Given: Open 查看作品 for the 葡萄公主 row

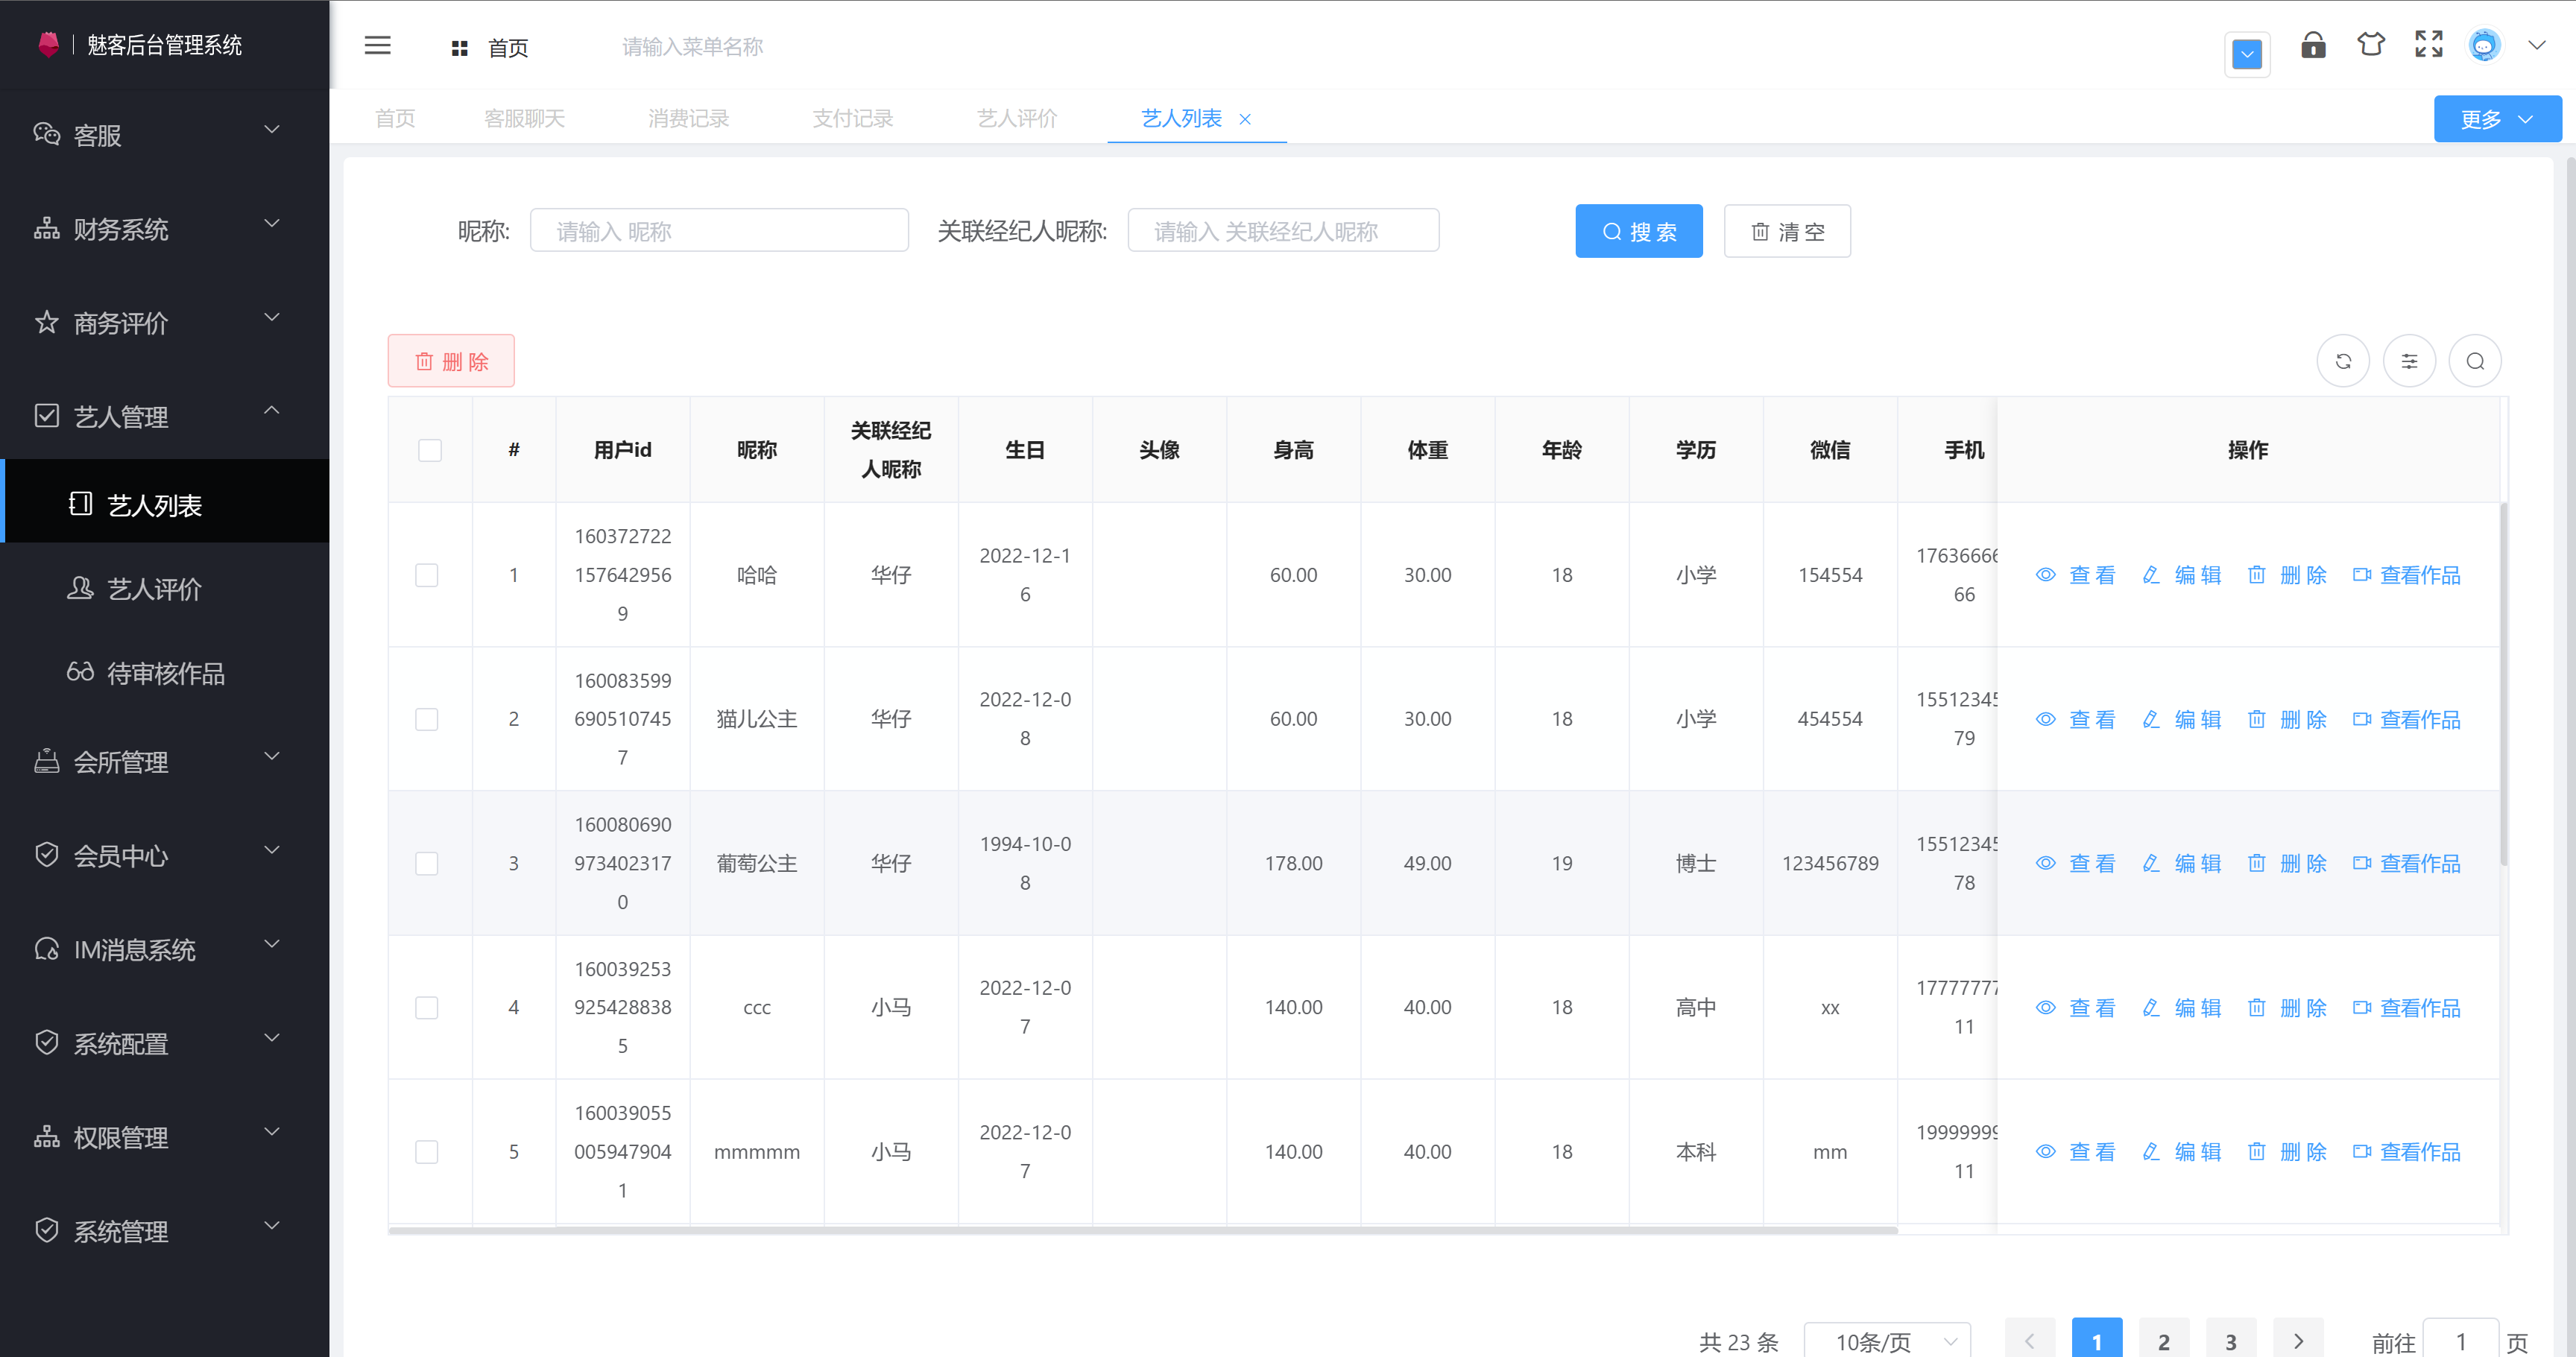Looking at the screenshot, I should 2407,863.
